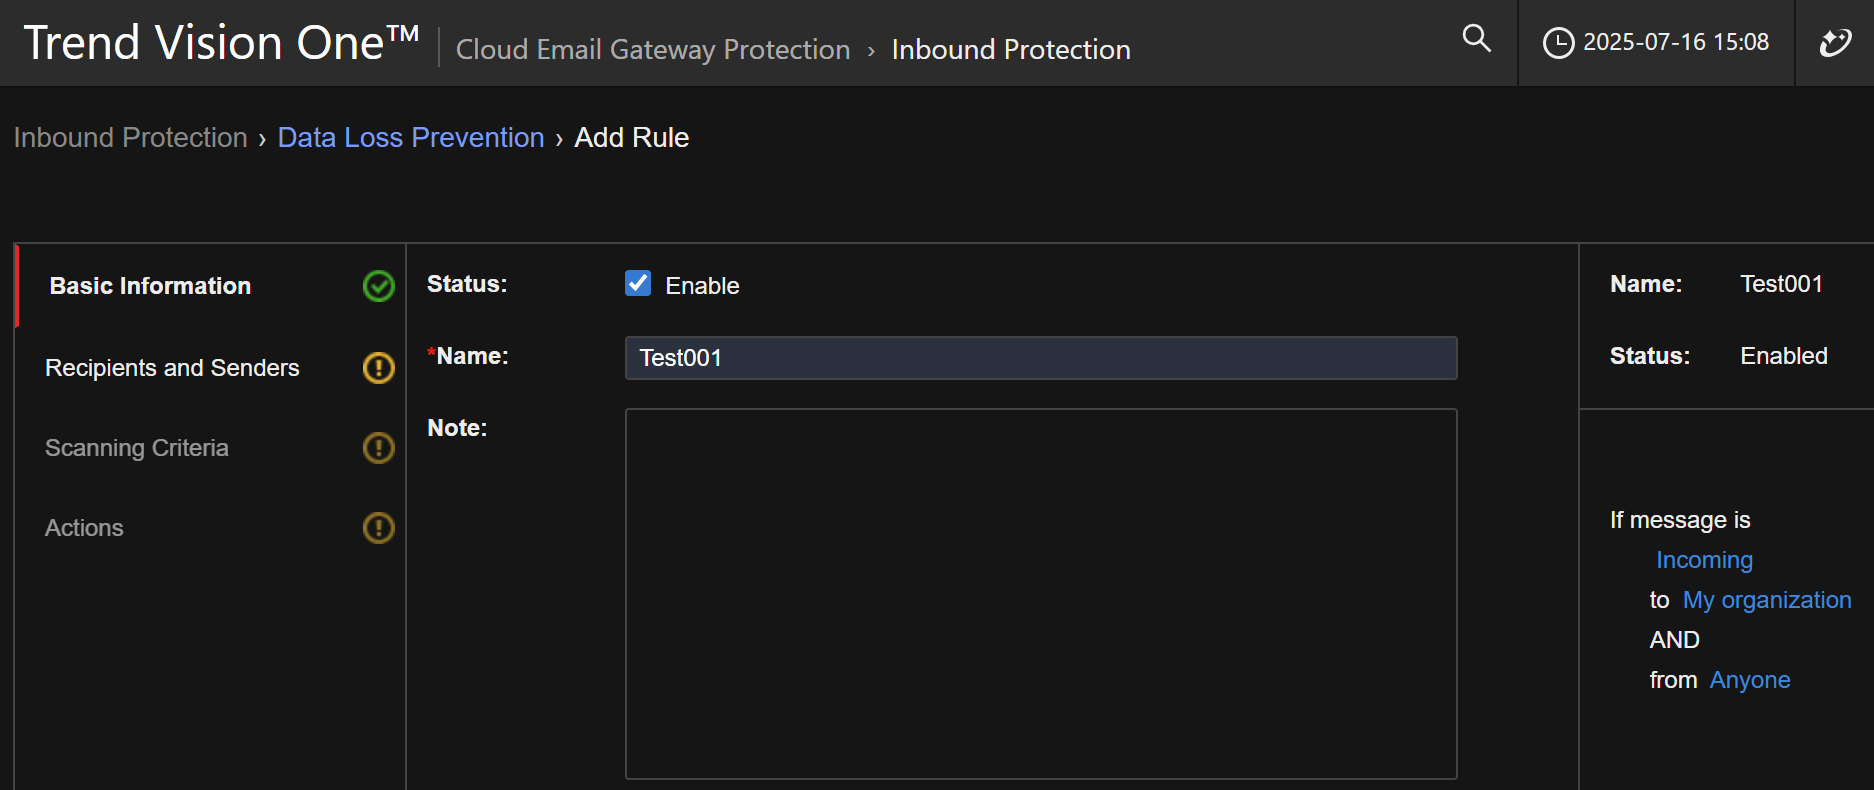Click into the Note text area
Screen dimensions: 1874x790
1040,593
